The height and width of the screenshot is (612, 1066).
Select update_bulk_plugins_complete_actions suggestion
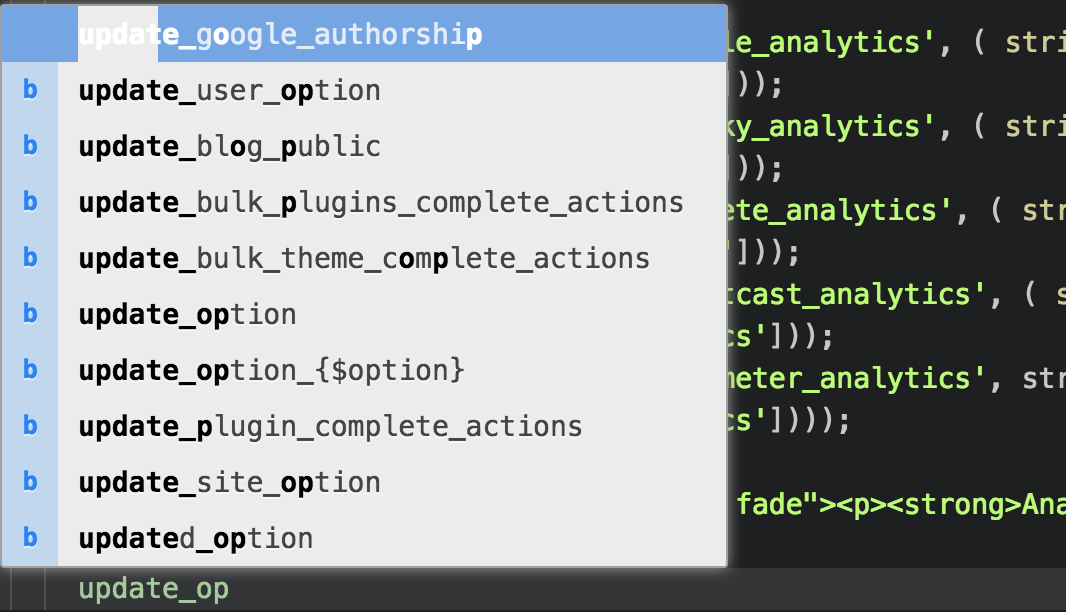click(364, 202)
